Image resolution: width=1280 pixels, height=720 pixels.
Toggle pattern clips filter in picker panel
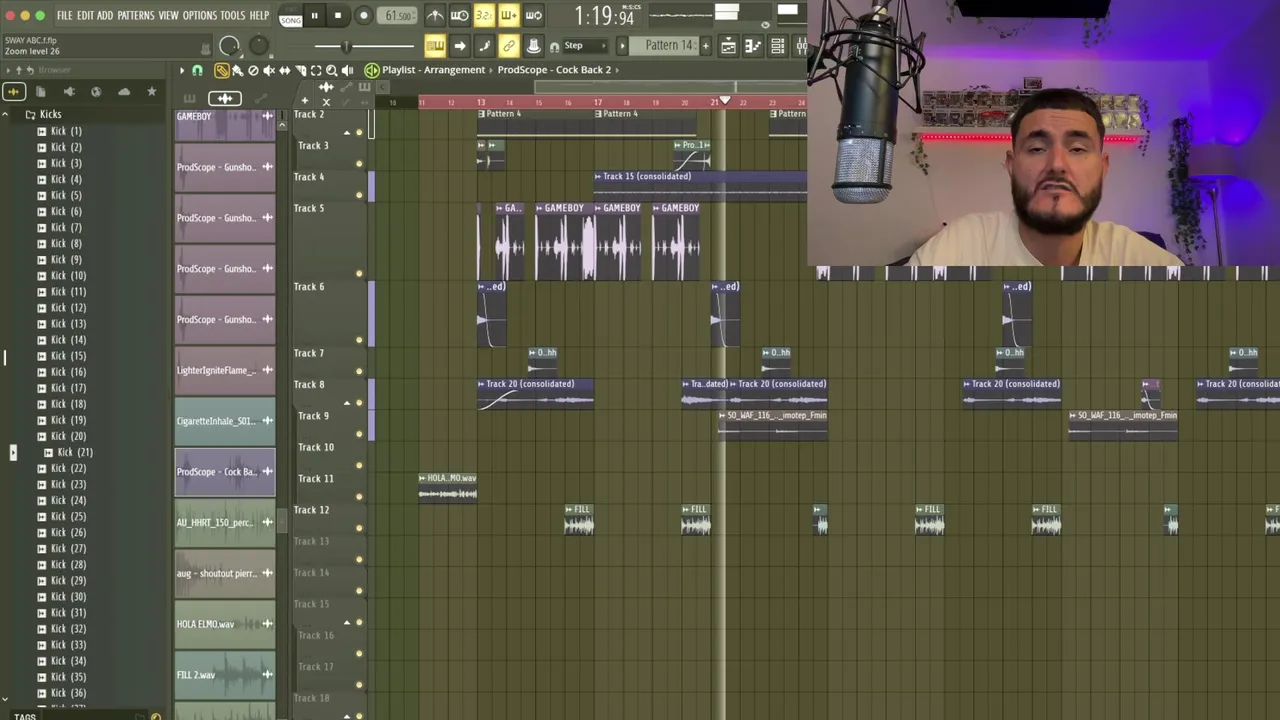pos(189,98)
